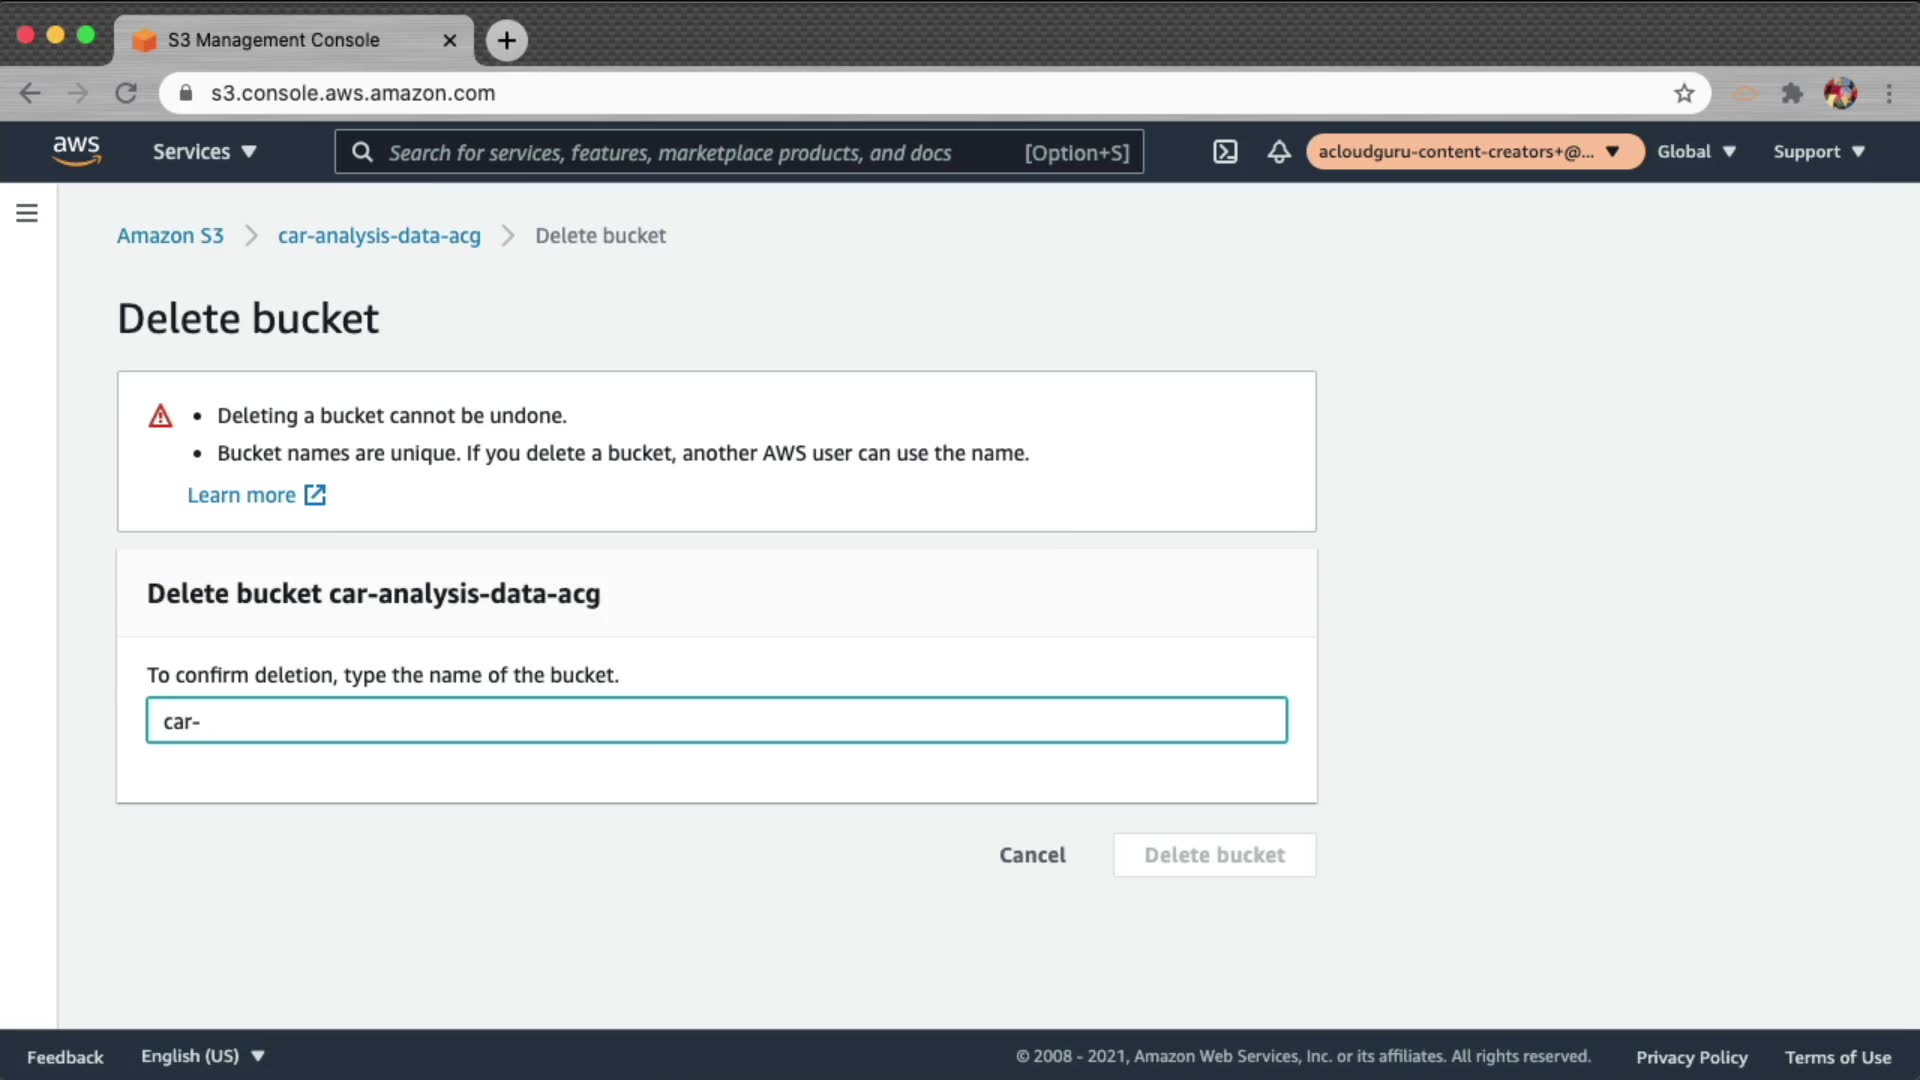1920x1080 pixels.
Task: Reload the page
Action: coord(126,93)
